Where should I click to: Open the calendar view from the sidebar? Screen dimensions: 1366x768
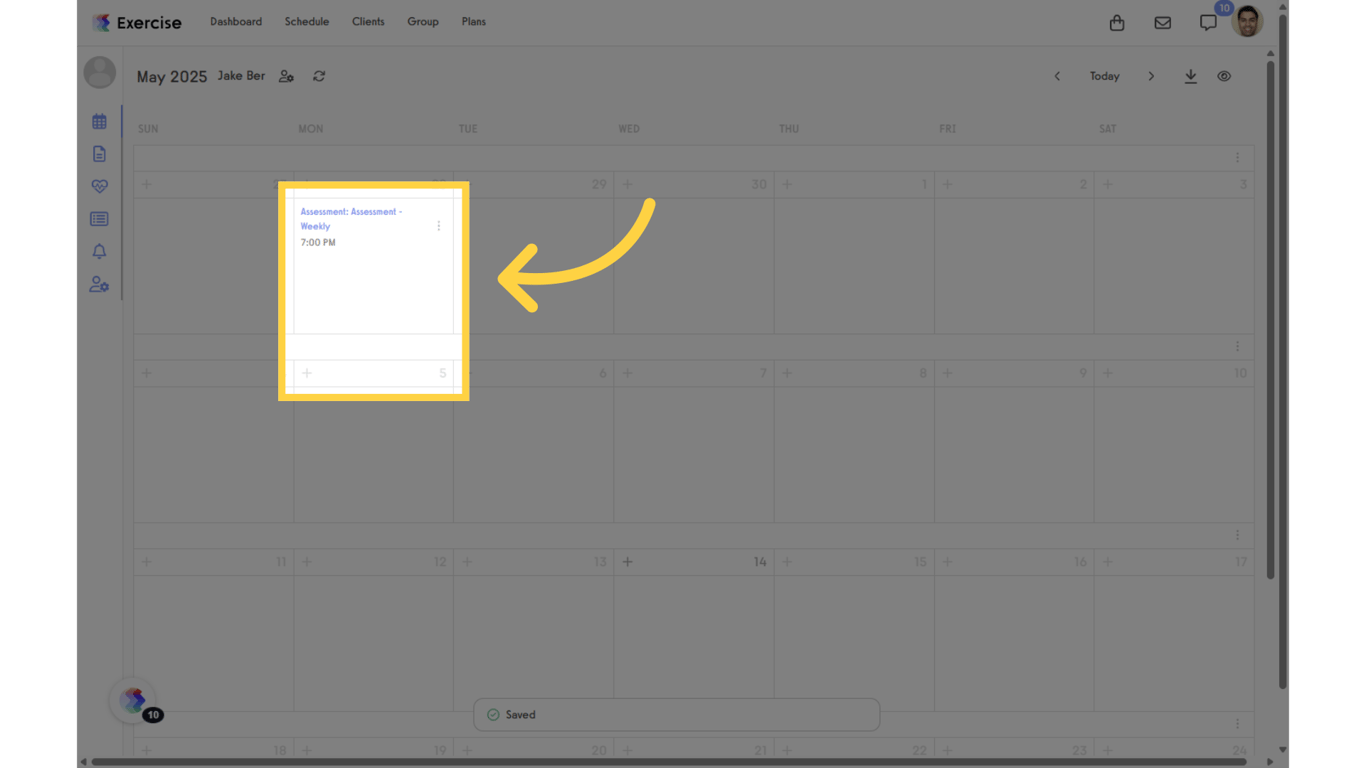click(99, 121)
